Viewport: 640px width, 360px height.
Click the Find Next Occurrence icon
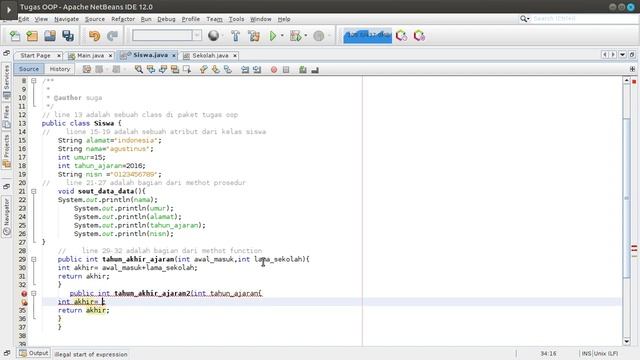pyautogui.click(x=163, y=69)
